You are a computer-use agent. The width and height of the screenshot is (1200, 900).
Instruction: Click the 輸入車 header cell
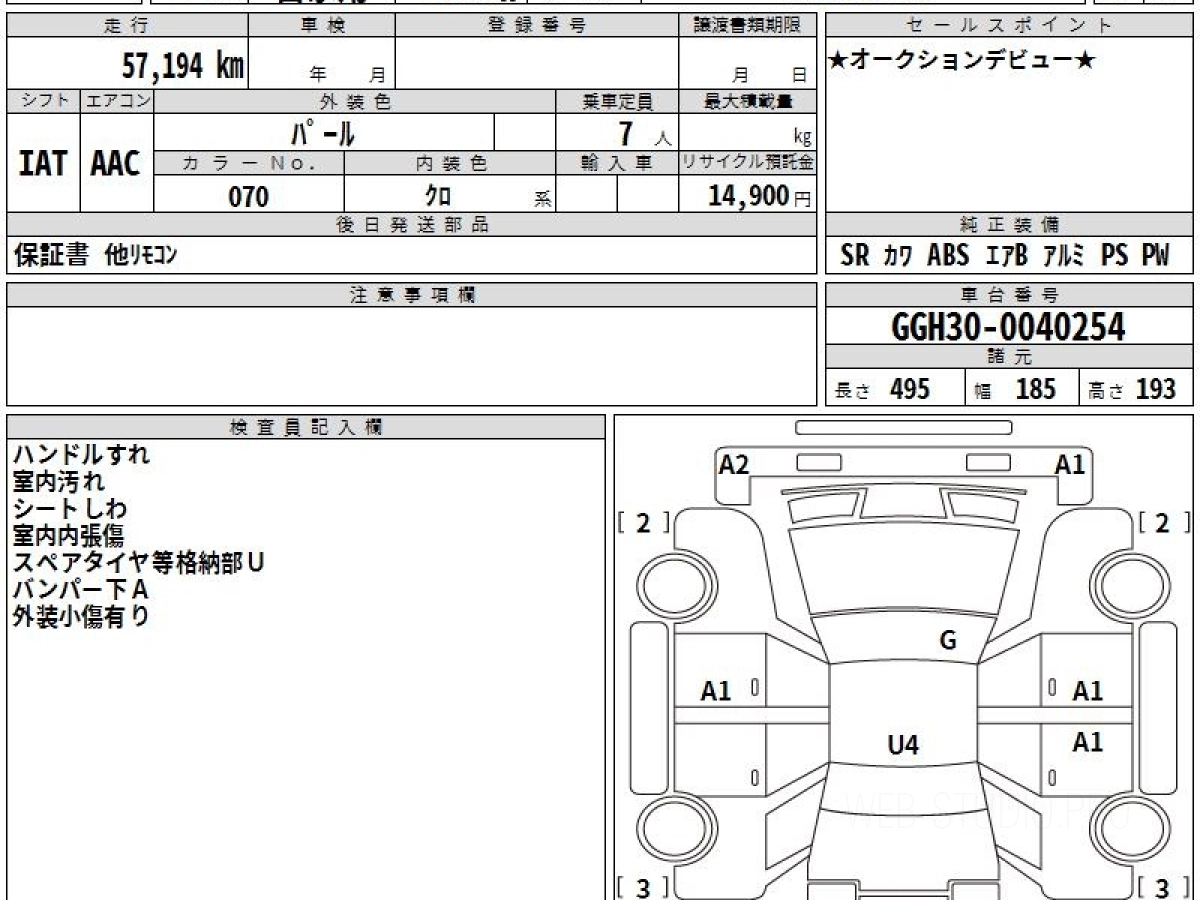pos(618,164)
